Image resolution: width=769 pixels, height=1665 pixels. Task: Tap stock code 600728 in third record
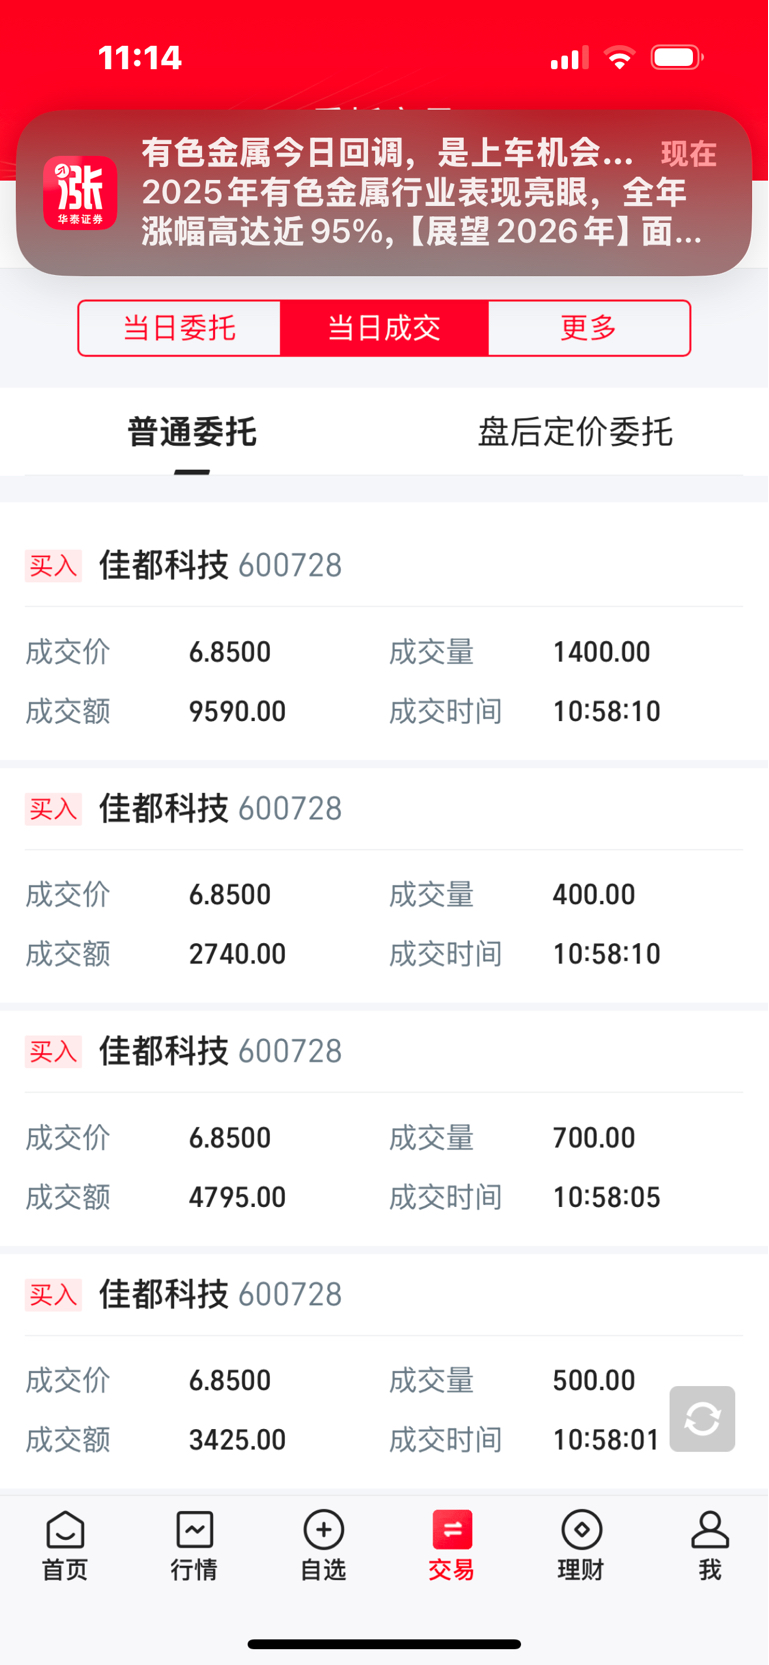tap(290, 1052)
